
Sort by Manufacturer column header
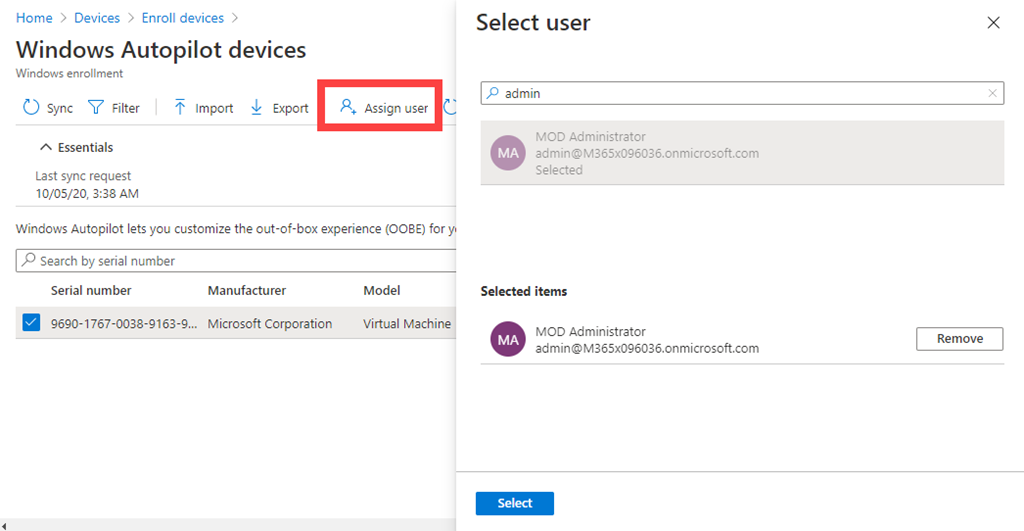pos(247,290)
